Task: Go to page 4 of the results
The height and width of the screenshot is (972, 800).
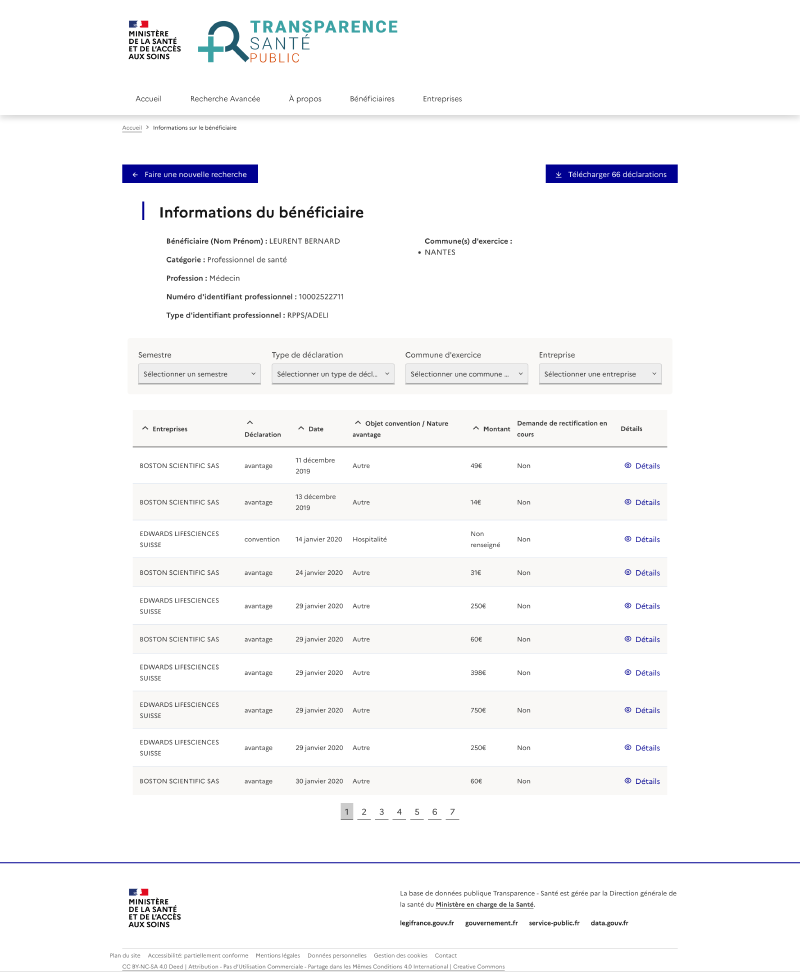Action: click(x=398, y=812)
